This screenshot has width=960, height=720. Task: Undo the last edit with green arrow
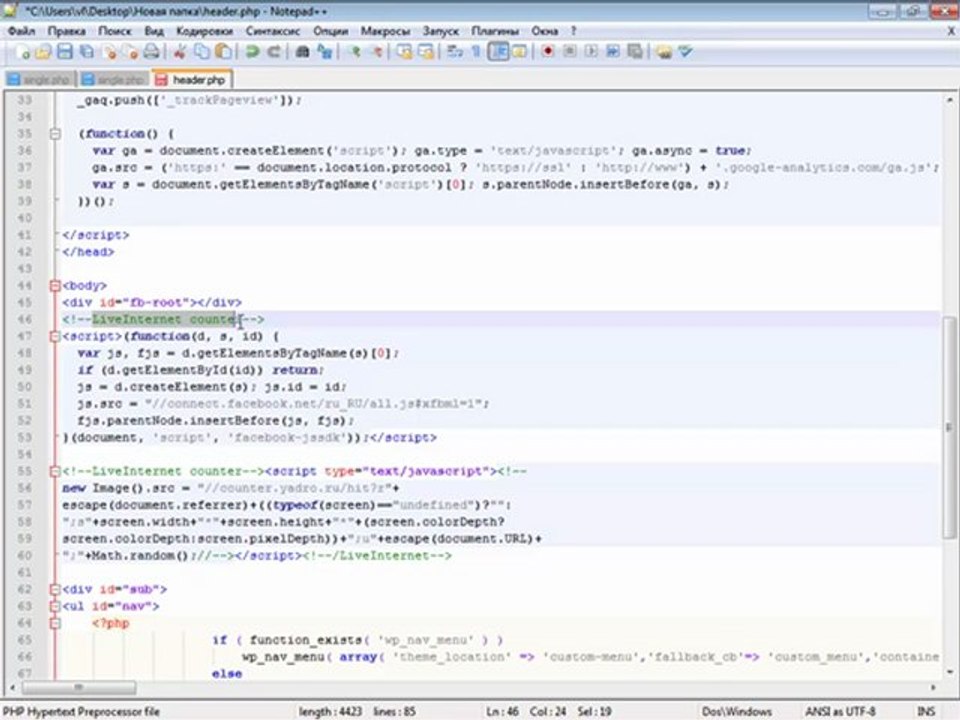pos(252,52)
